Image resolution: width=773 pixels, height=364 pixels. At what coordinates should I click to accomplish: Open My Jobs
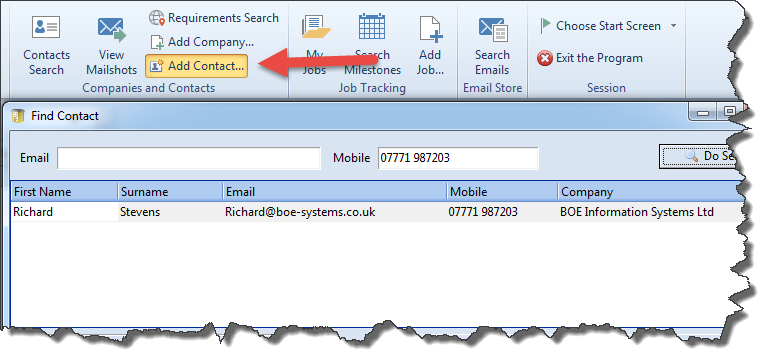[315, 45]
